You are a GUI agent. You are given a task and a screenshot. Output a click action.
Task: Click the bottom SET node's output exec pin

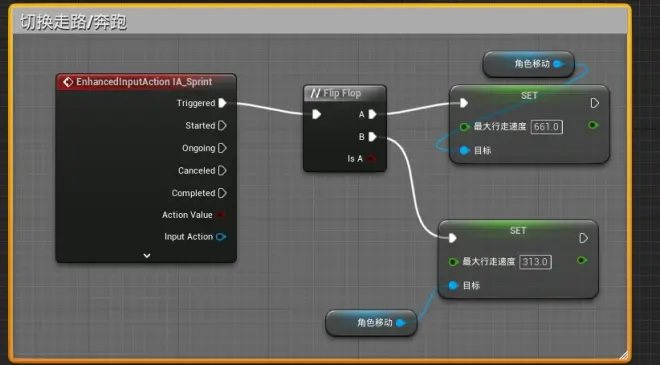tap(583, 238)
